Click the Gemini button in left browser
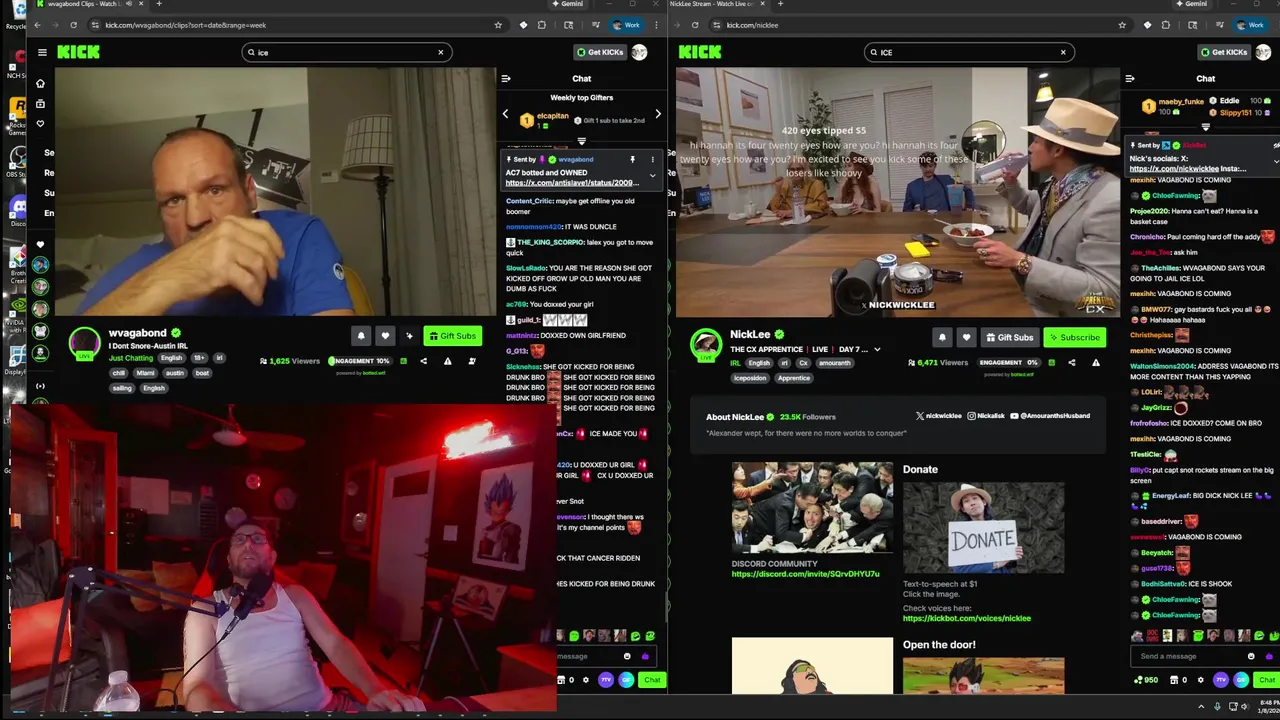This screenshot has height=720, width=1280. (x=567, y=4)
